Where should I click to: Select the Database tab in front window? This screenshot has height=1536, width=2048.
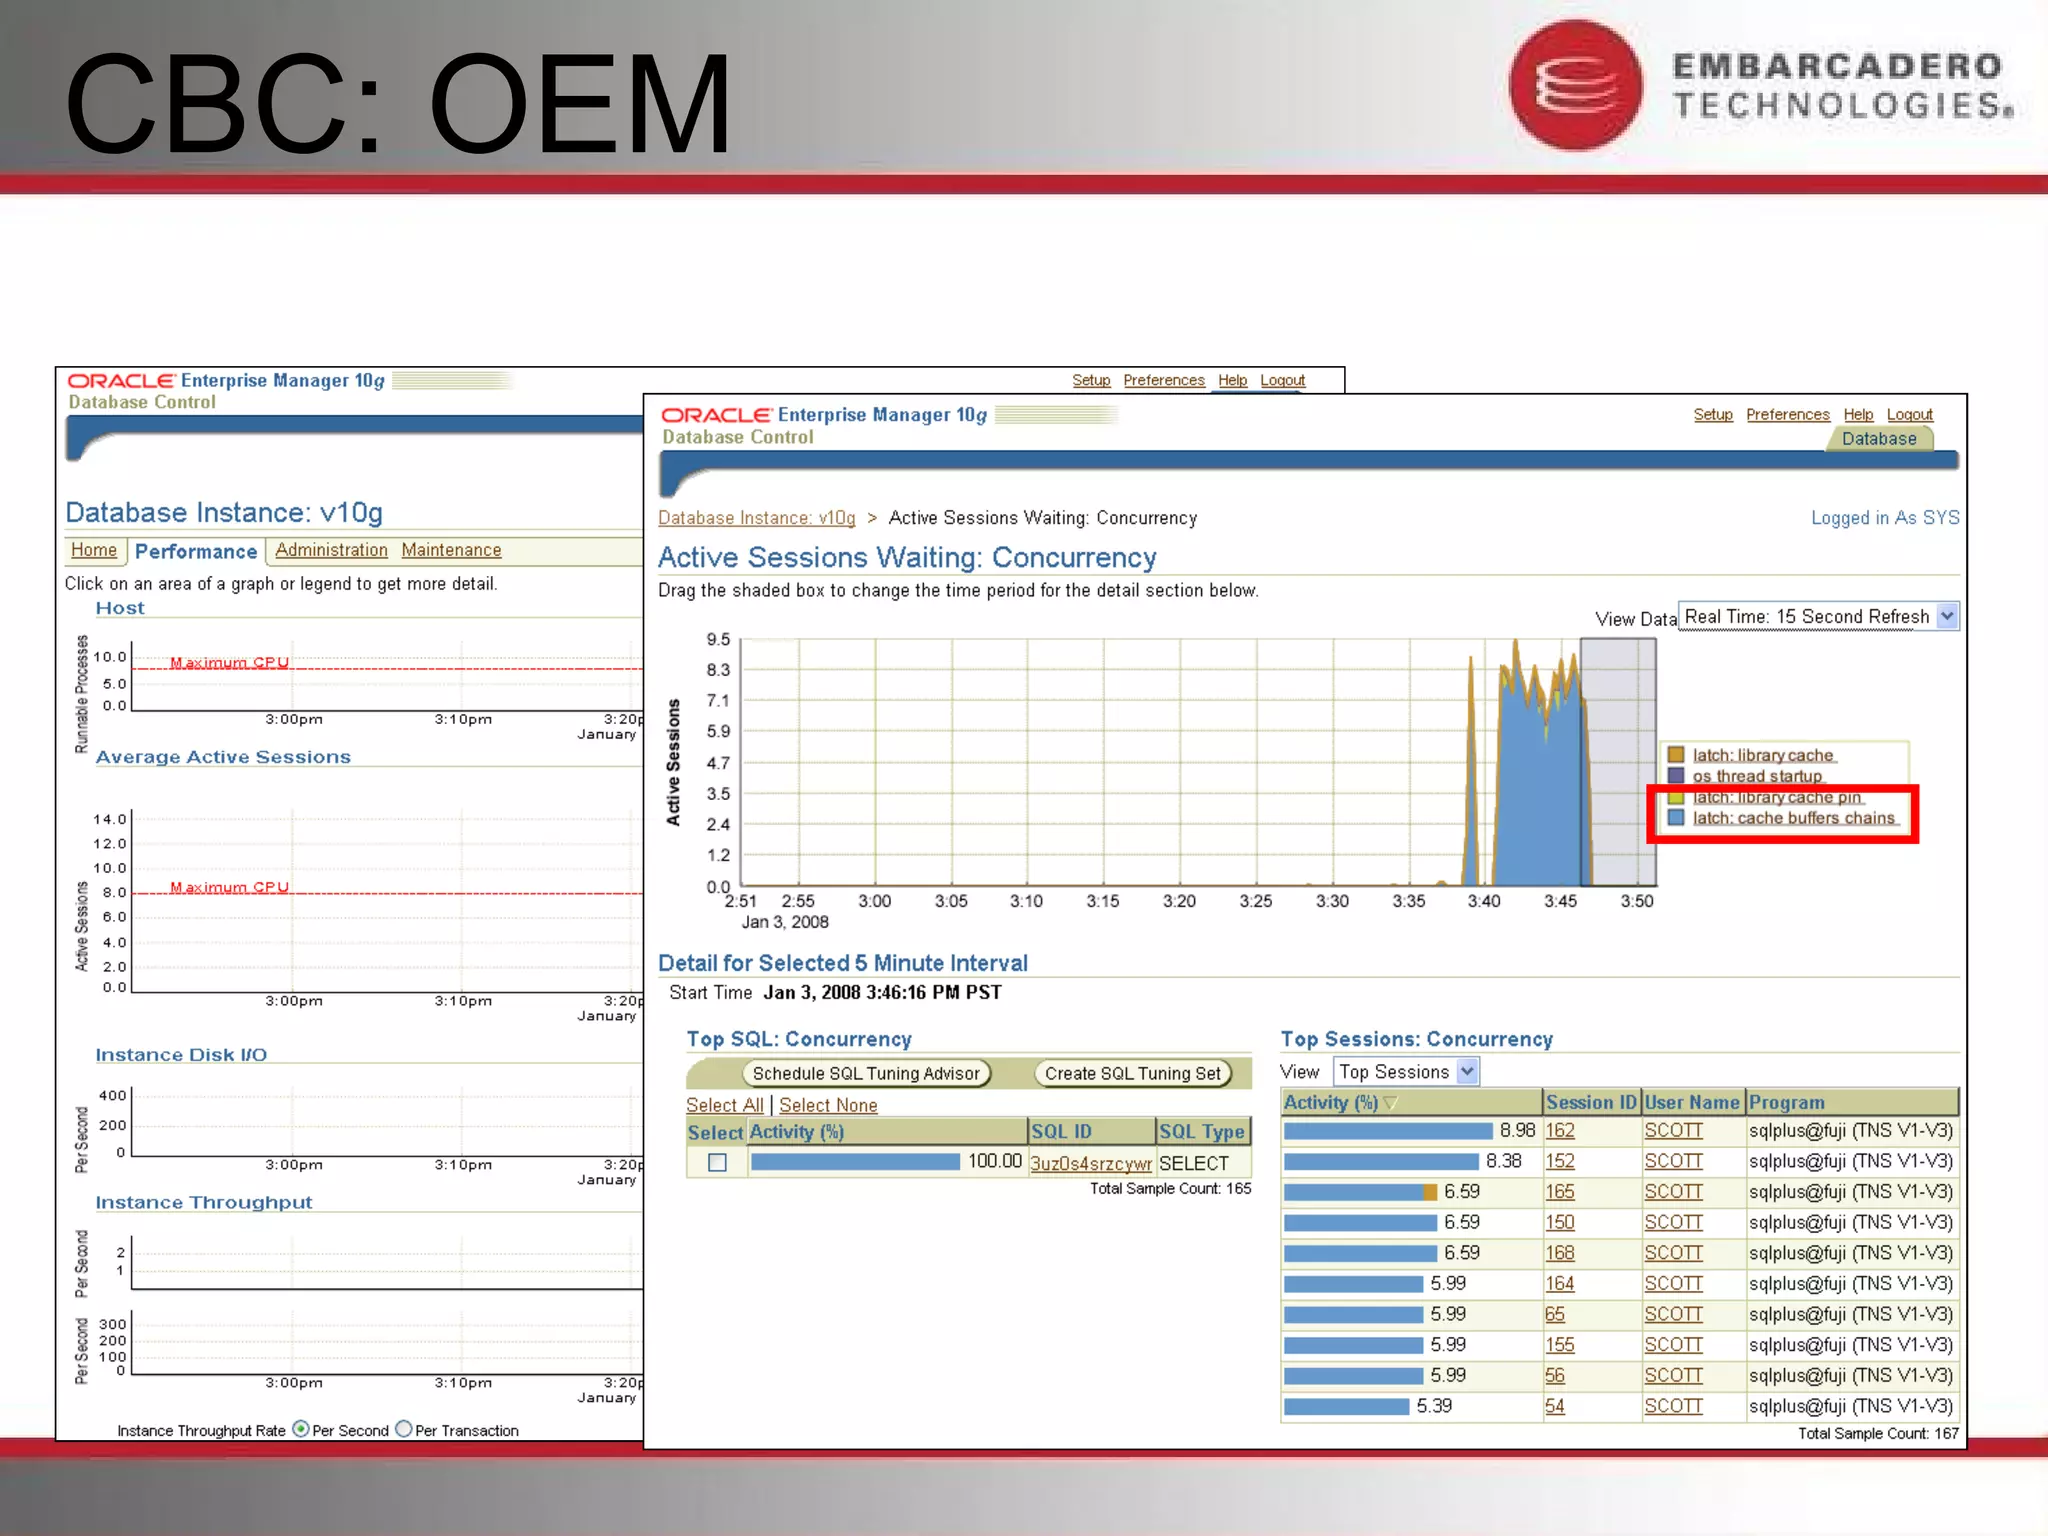pos(1879,438)
